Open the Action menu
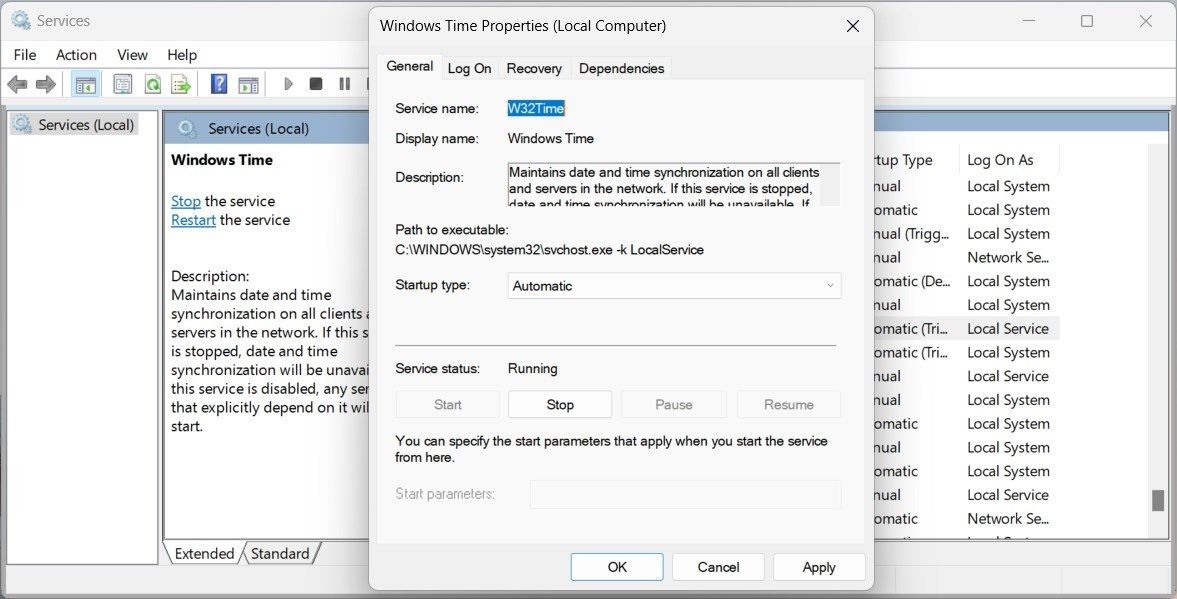1177x599 pixels. click(x=77, y=55)
